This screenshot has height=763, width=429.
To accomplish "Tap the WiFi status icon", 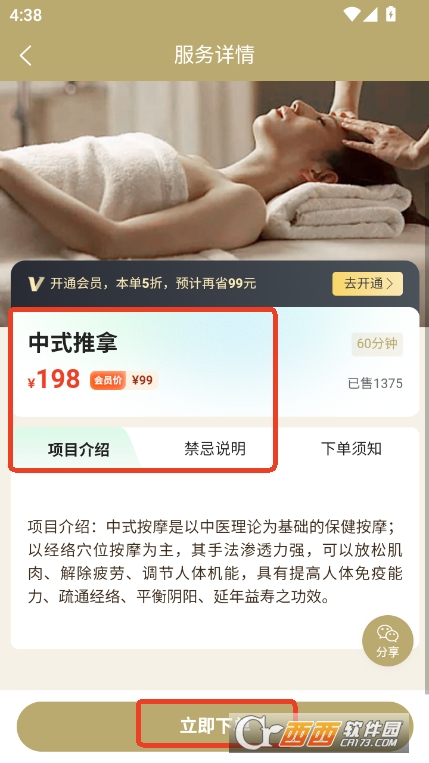I will click(x=352, y=15).
